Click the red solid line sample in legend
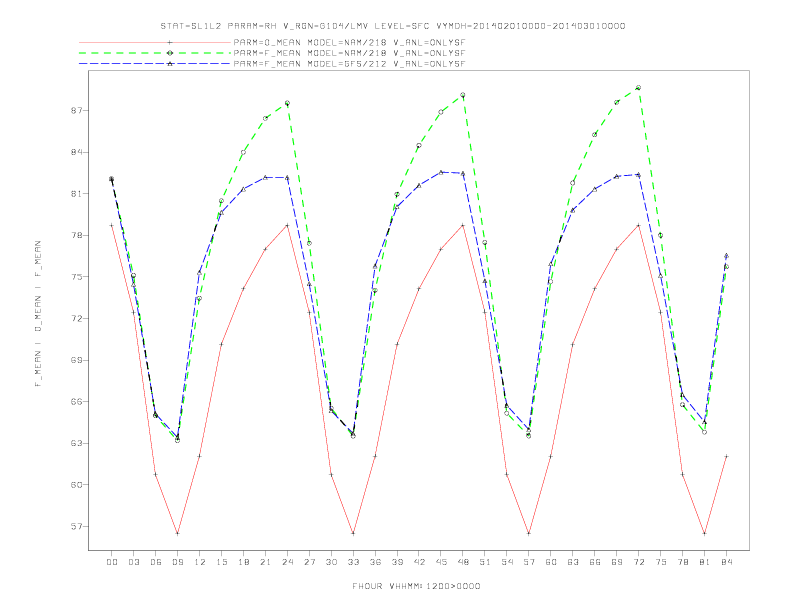The width and height of the screenshot is (792, 612). (155, 42)
